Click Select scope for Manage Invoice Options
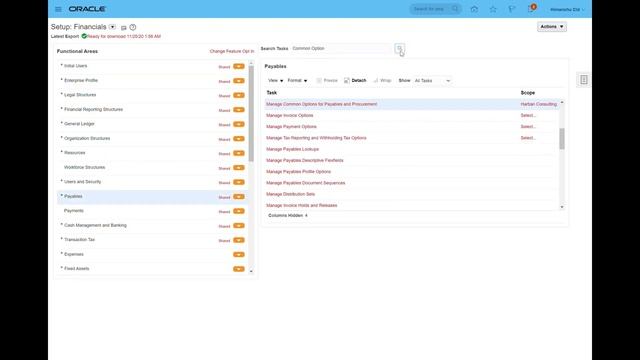640x360 pixels. pyautogui.click(x=528, y=116)
